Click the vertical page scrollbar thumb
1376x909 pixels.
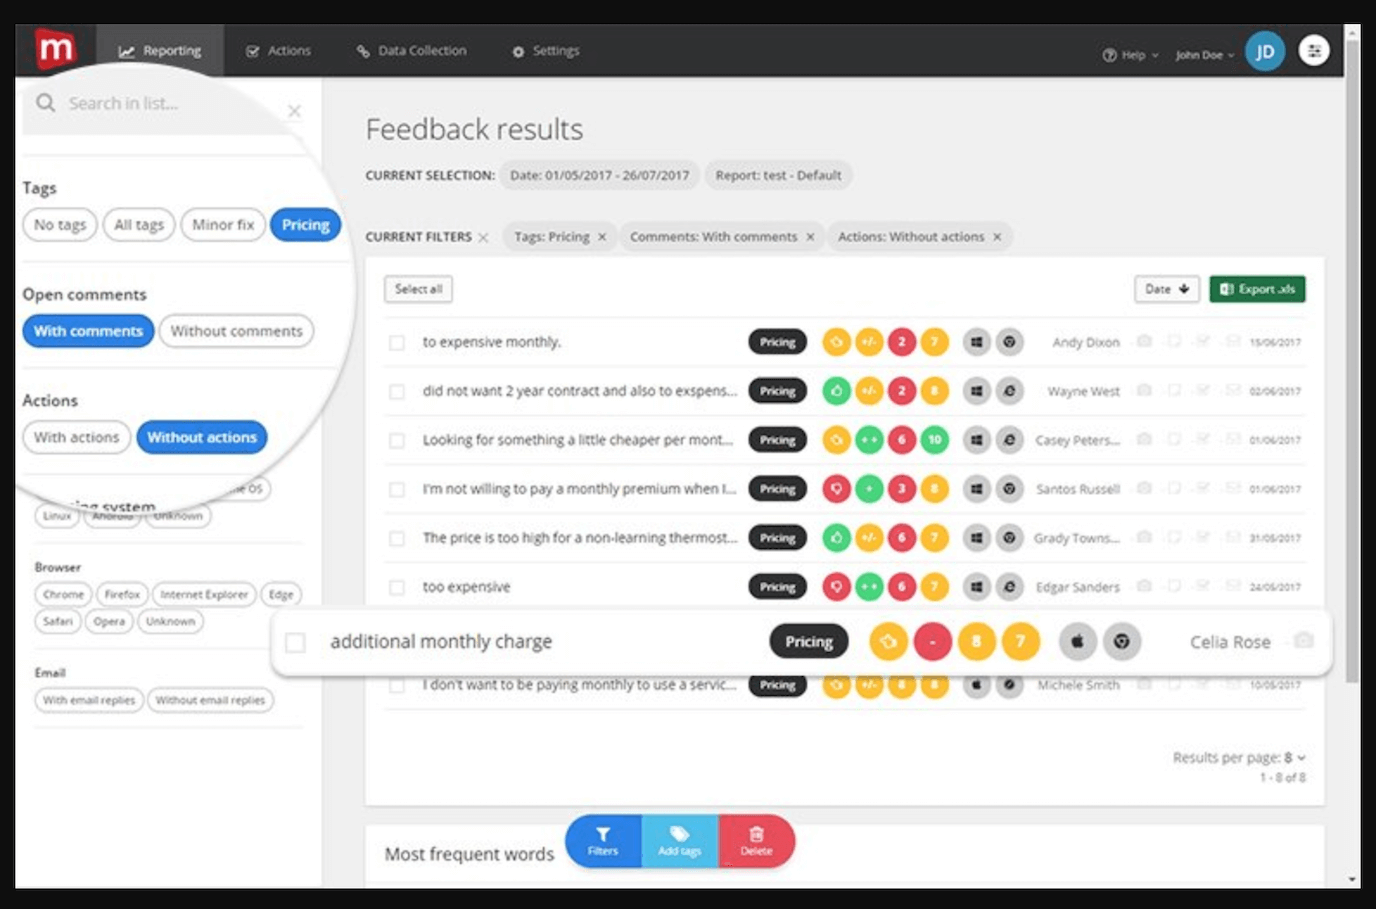coord(1353,360)
